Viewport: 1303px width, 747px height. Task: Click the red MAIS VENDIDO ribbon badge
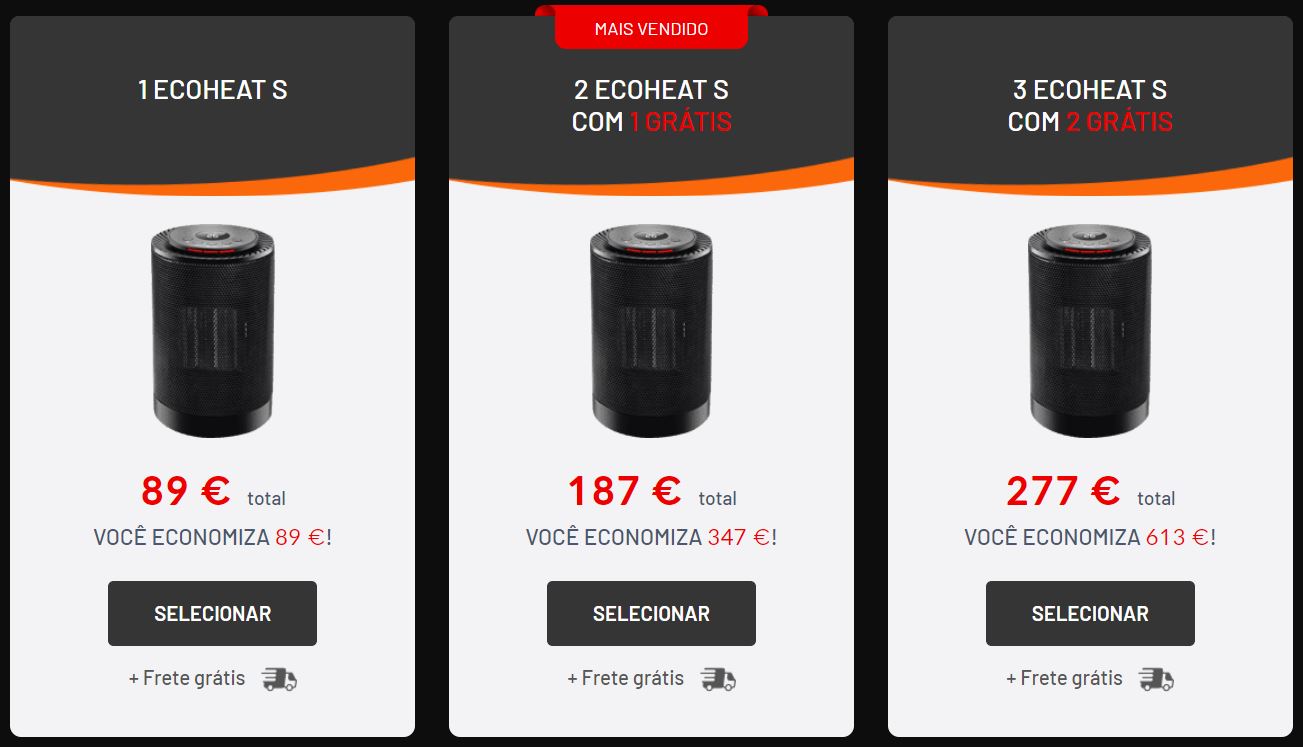pyautogui.click(x=651, y=27)
